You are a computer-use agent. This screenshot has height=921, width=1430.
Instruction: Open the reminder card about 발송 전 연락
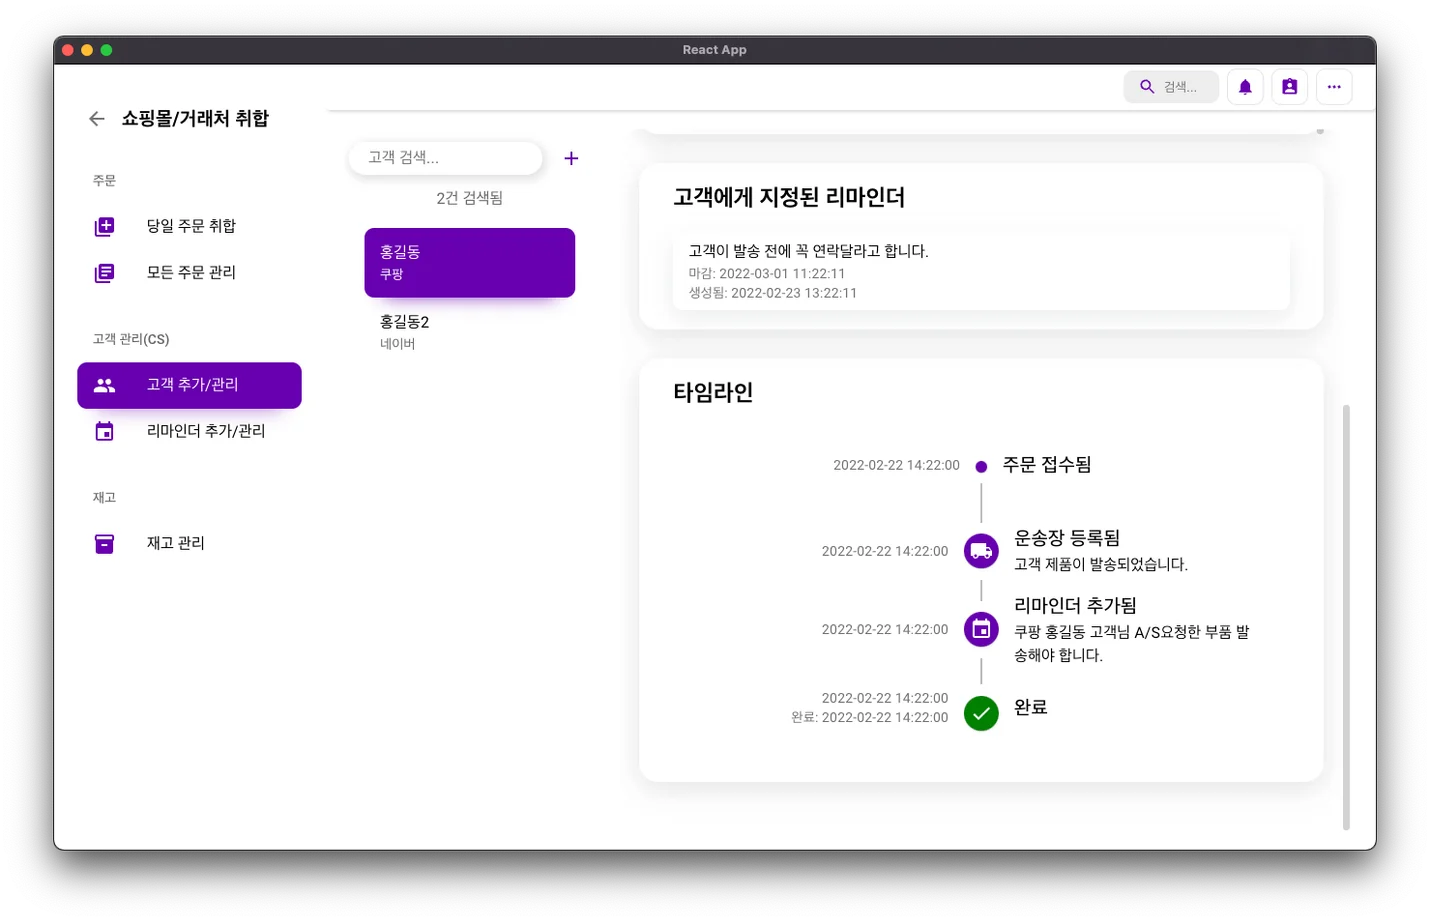click(981, 271)
